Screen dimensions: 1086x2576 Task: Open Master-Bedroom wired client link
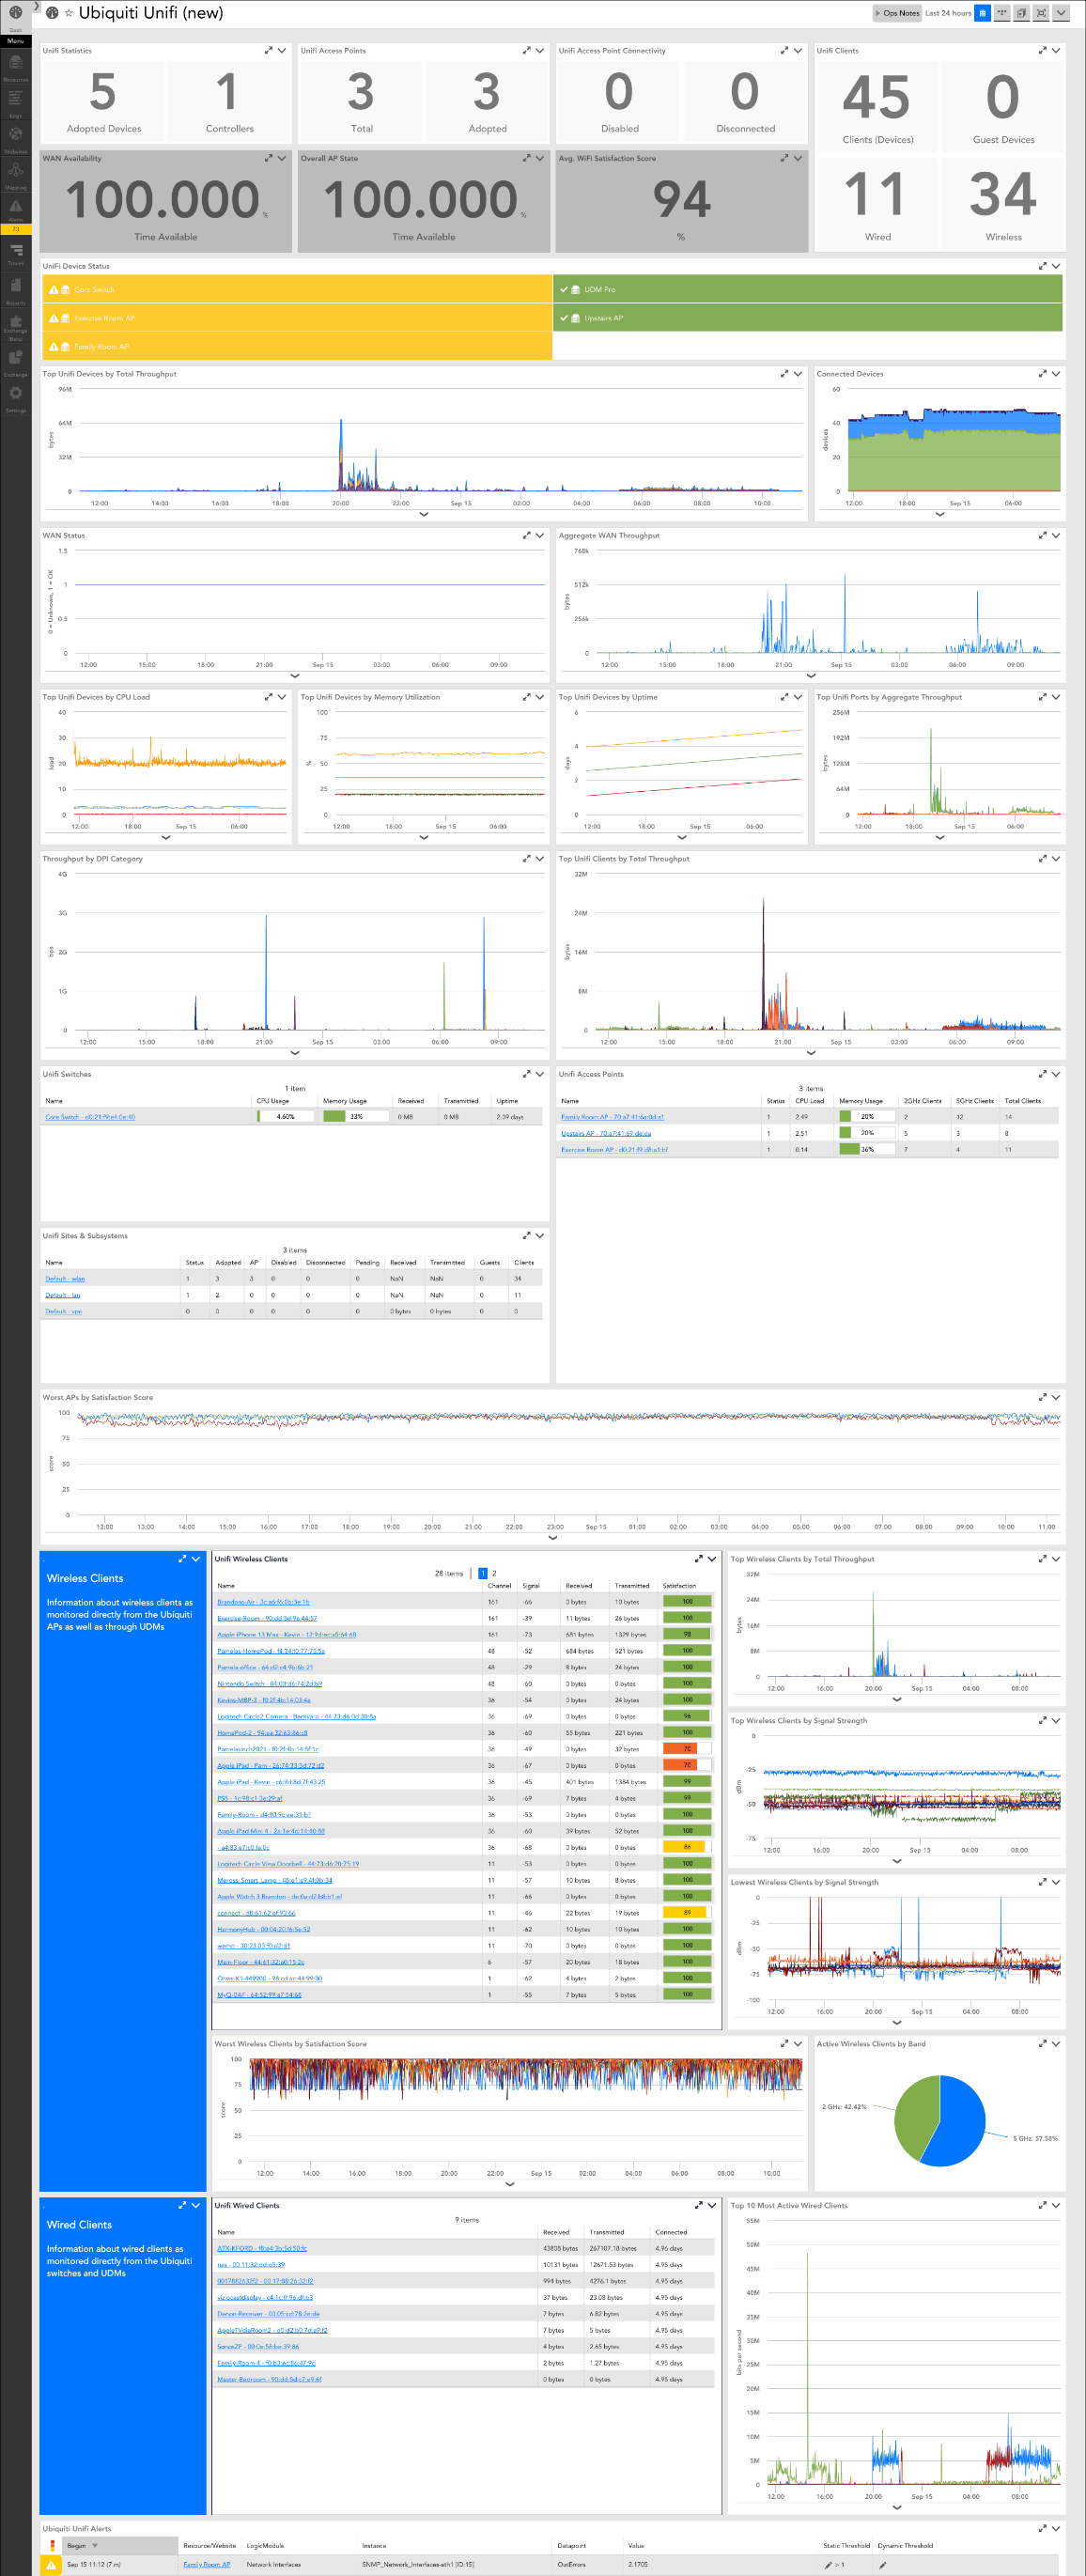click(269, 2379)
